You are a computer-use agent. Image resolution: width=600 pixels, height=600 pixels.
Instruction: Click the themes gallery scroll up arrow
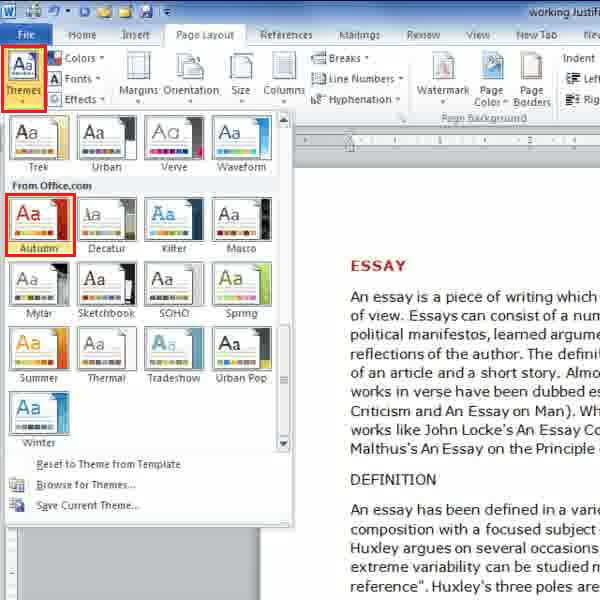tap(284, 121)
